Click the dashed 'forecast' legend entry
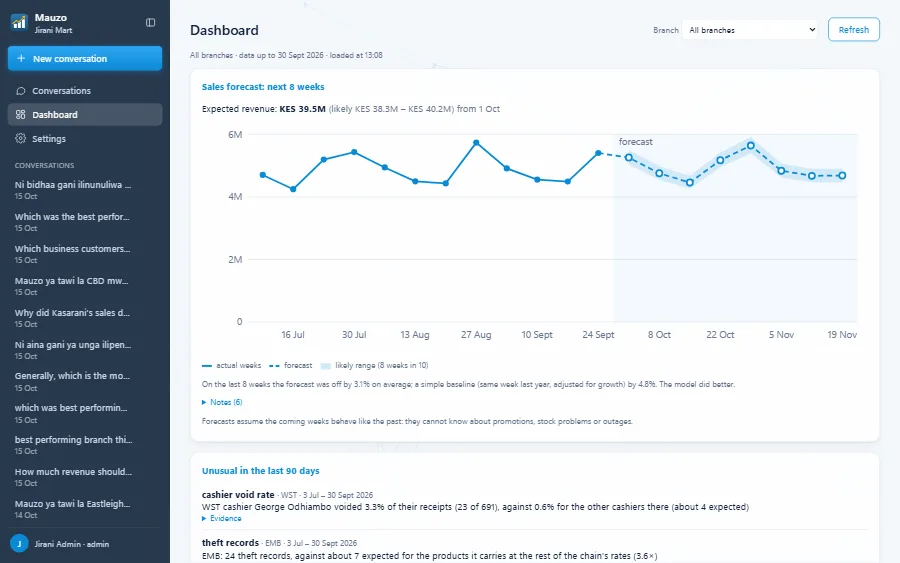Screen dimensions: 900x563 coord(290,366)
